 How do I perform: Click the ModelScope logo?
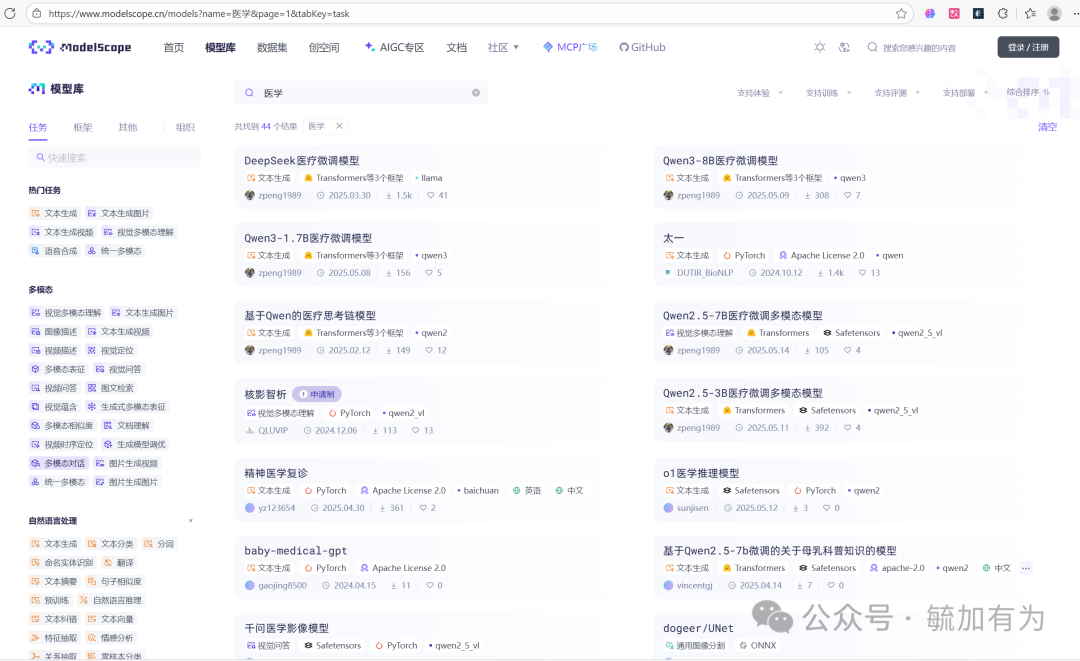pyautogui.click(x=80, y=47)
